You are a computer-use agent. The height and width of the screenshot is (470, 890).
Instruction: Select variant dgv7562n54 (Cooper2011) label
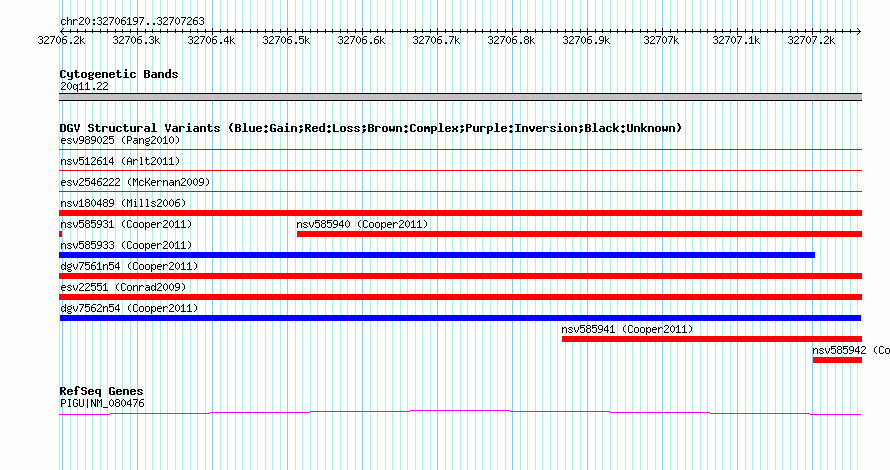coord(129,308)
